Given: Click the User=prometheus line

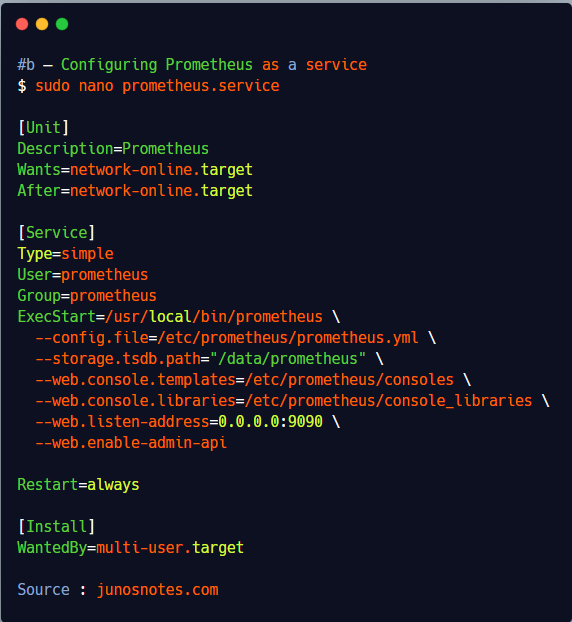Looking at the screenshot, I should click(83, 275).
